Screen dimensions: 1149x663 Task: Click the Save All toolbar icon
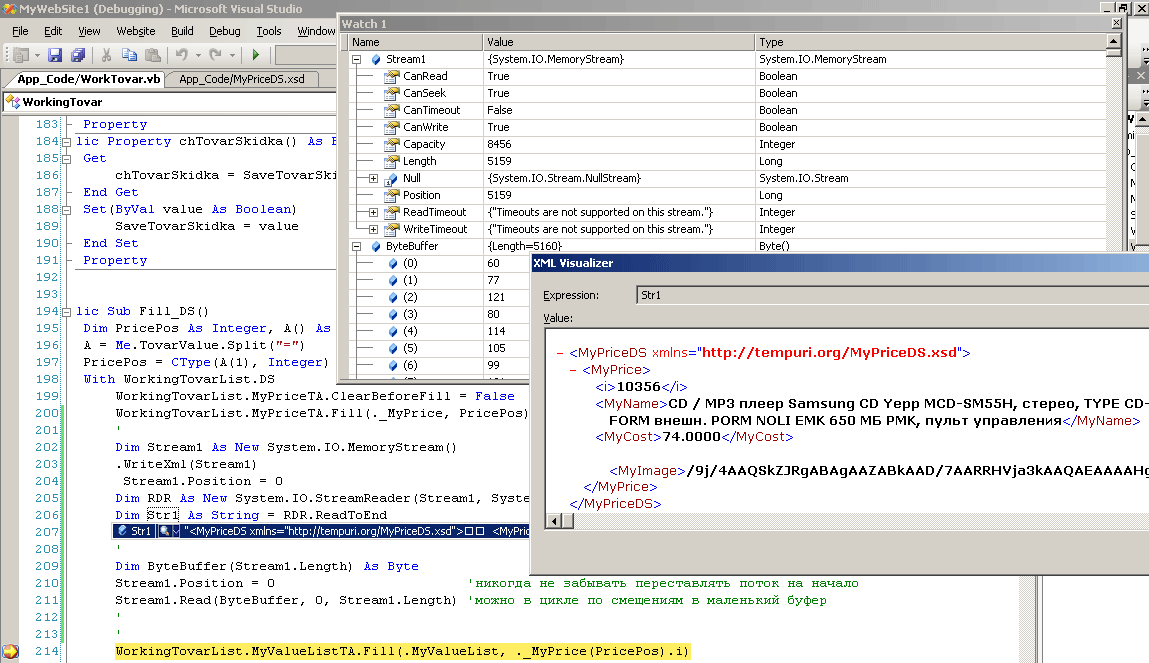tap(76, 55)
